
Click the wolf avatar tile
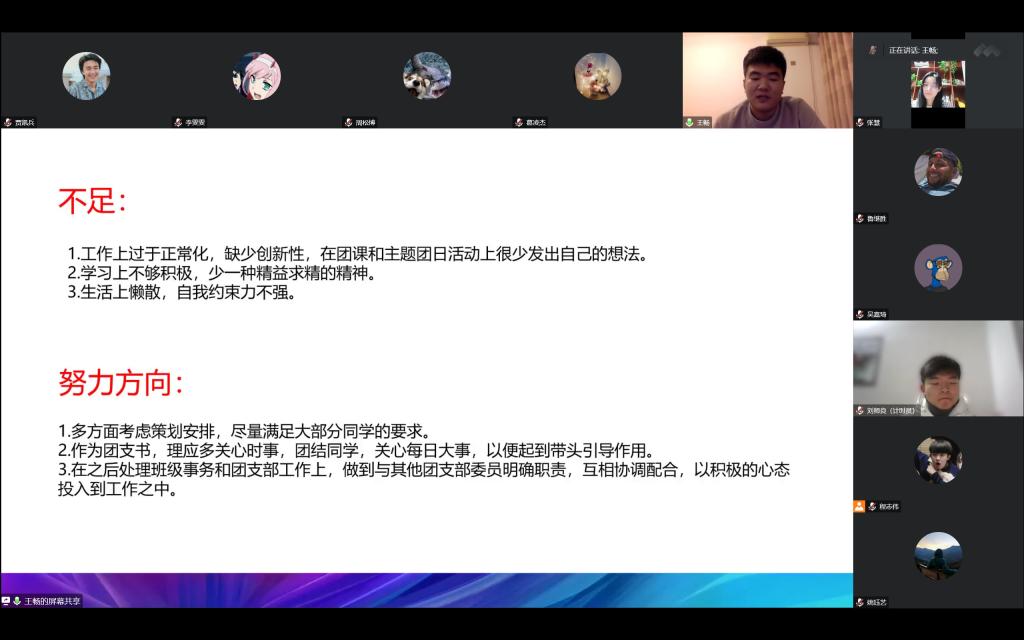[x=427, y=76]
